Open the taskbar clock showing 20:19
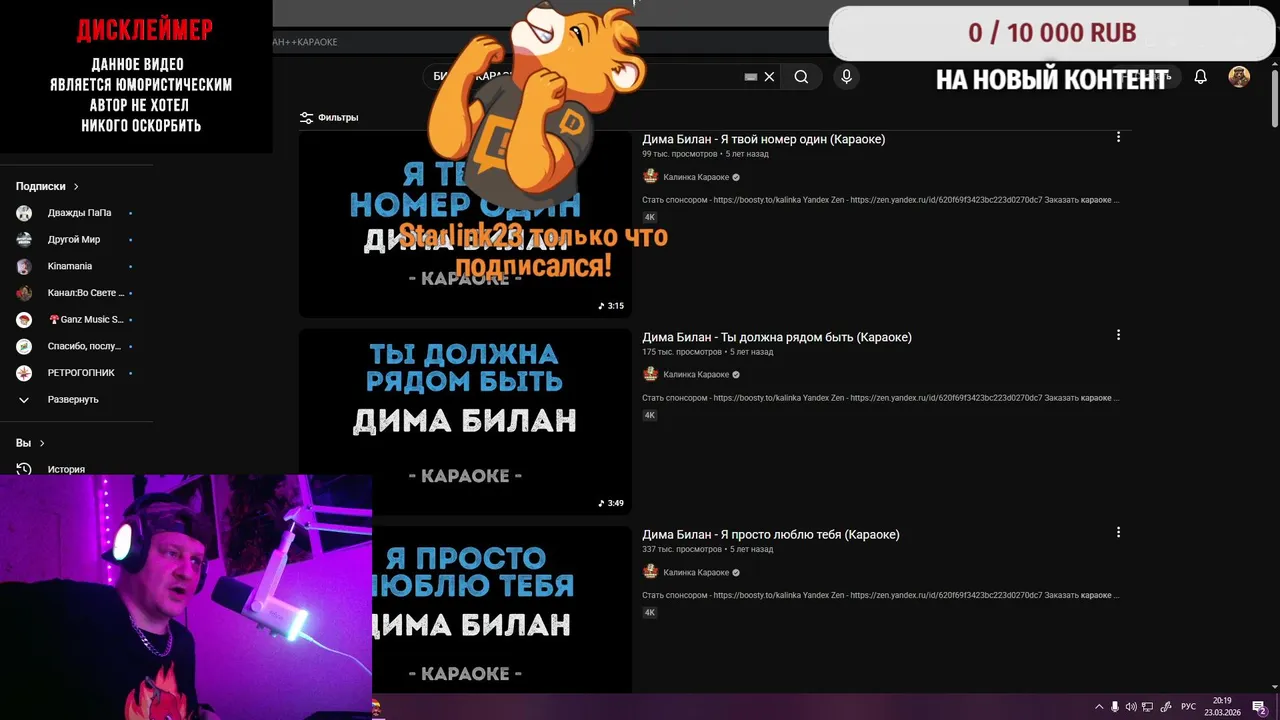The width and height of the screenshot is (1280, 720). pos(1222,706)
